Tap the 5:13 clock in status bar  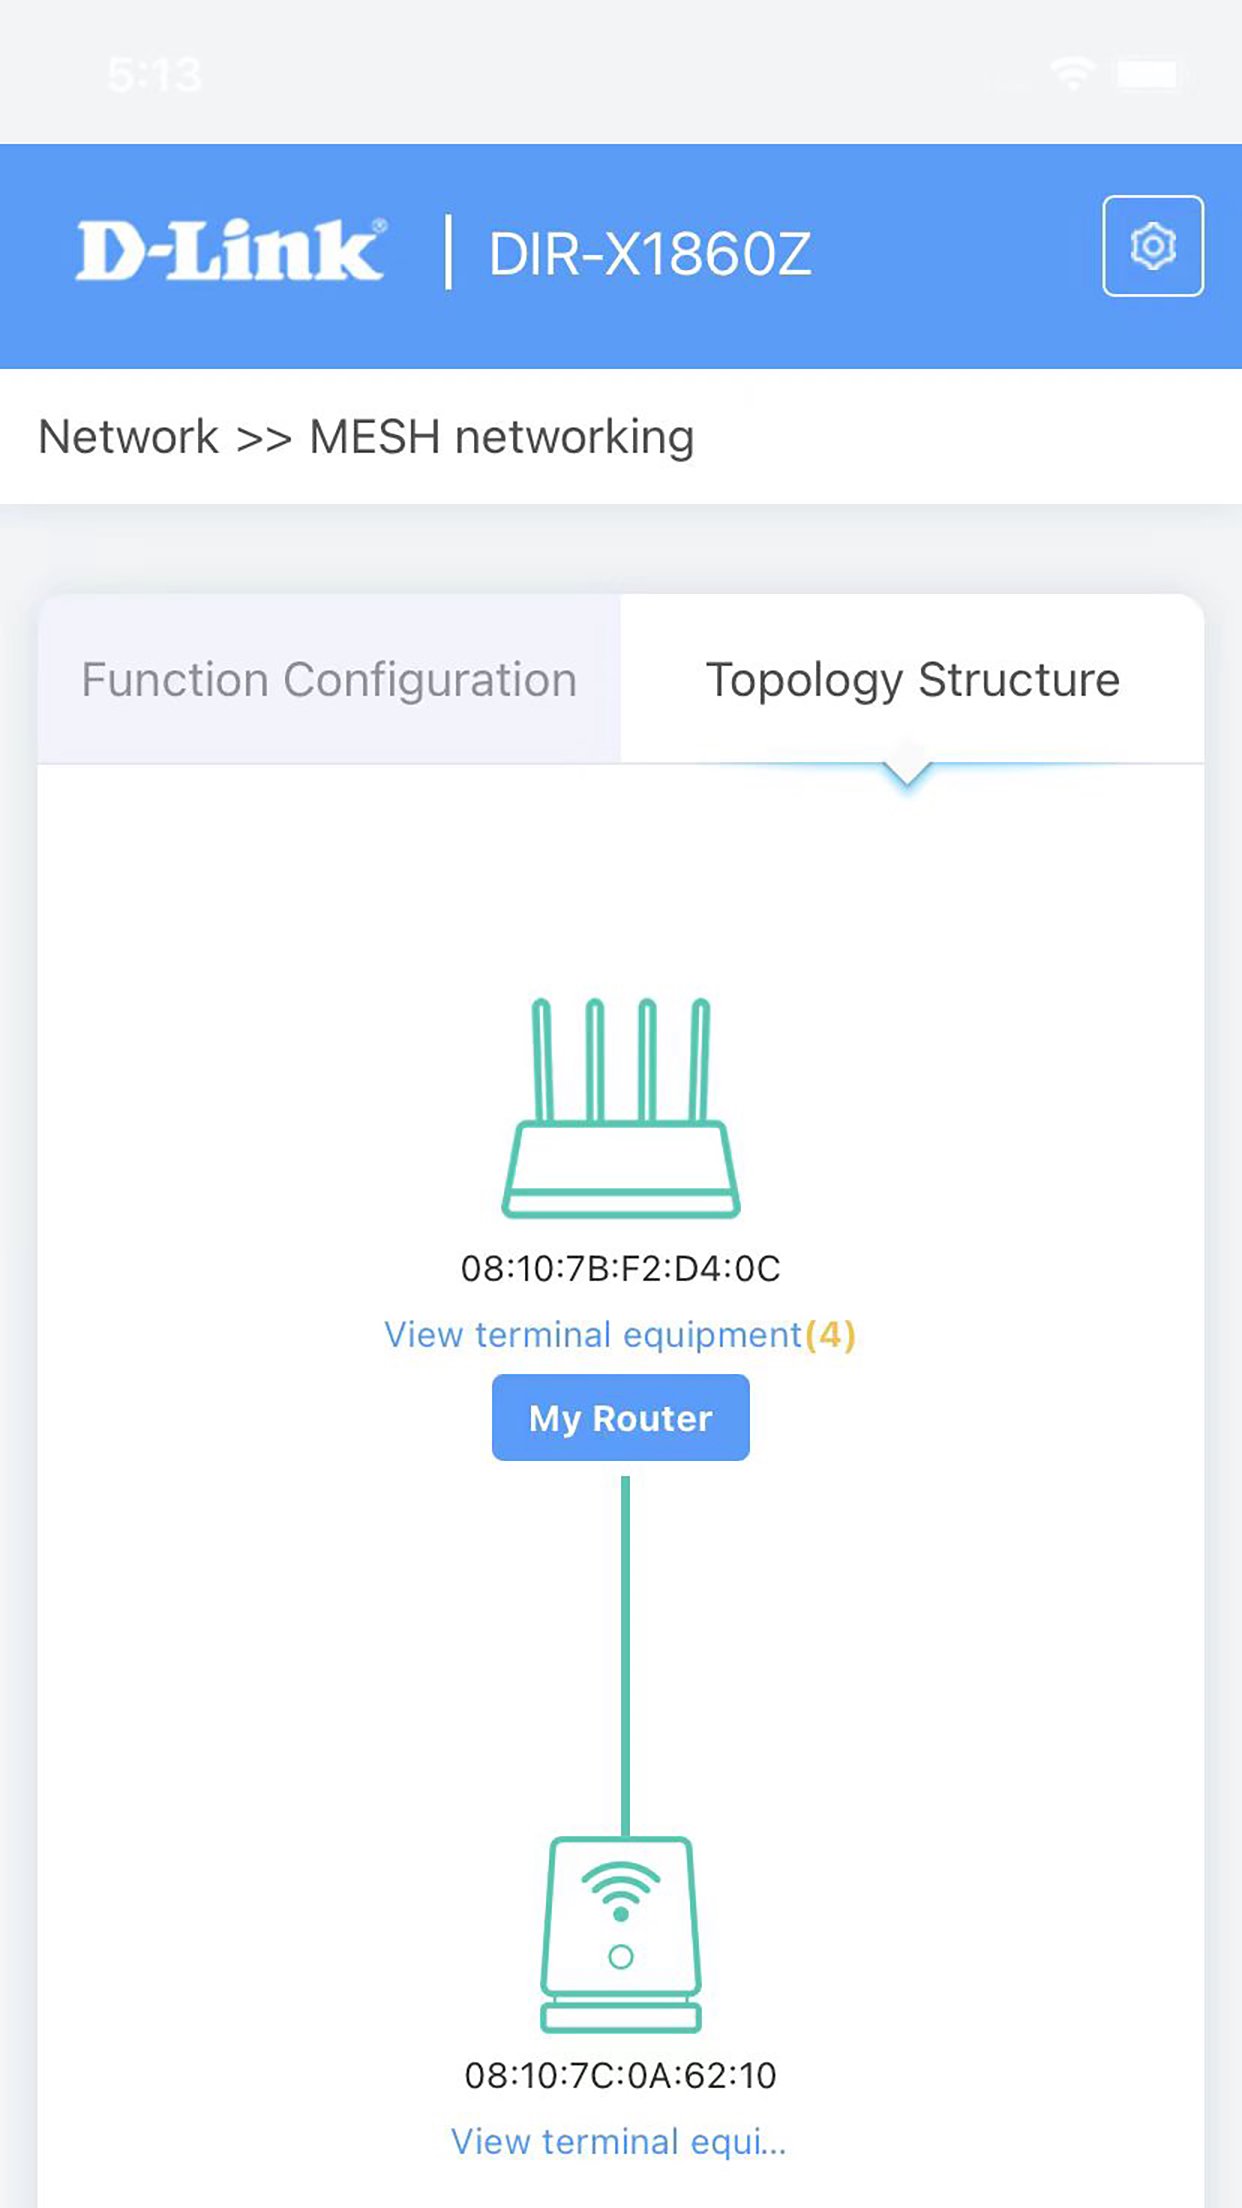coord(154,75)
